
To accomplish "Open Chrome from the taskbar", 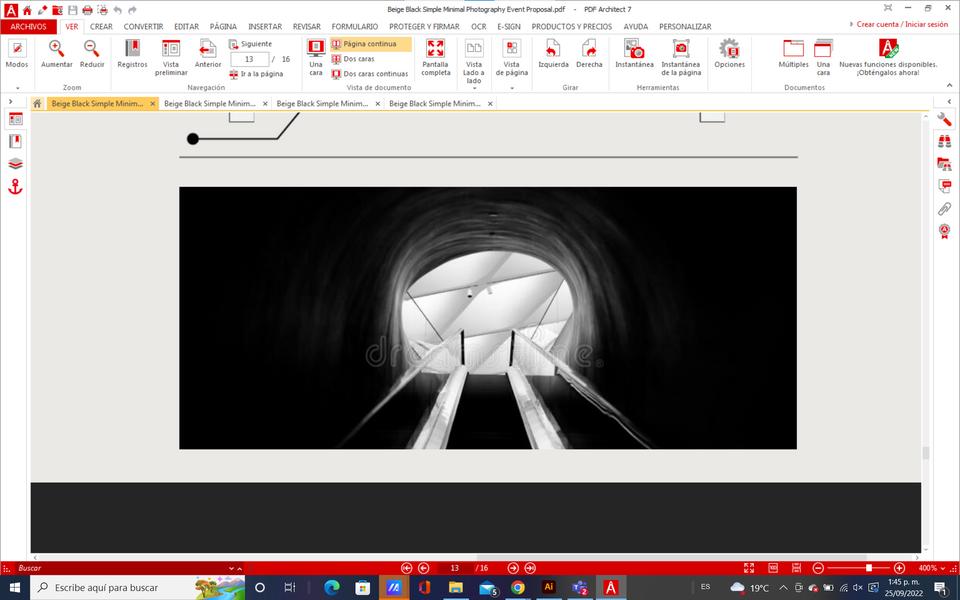I will pos(517,588).
